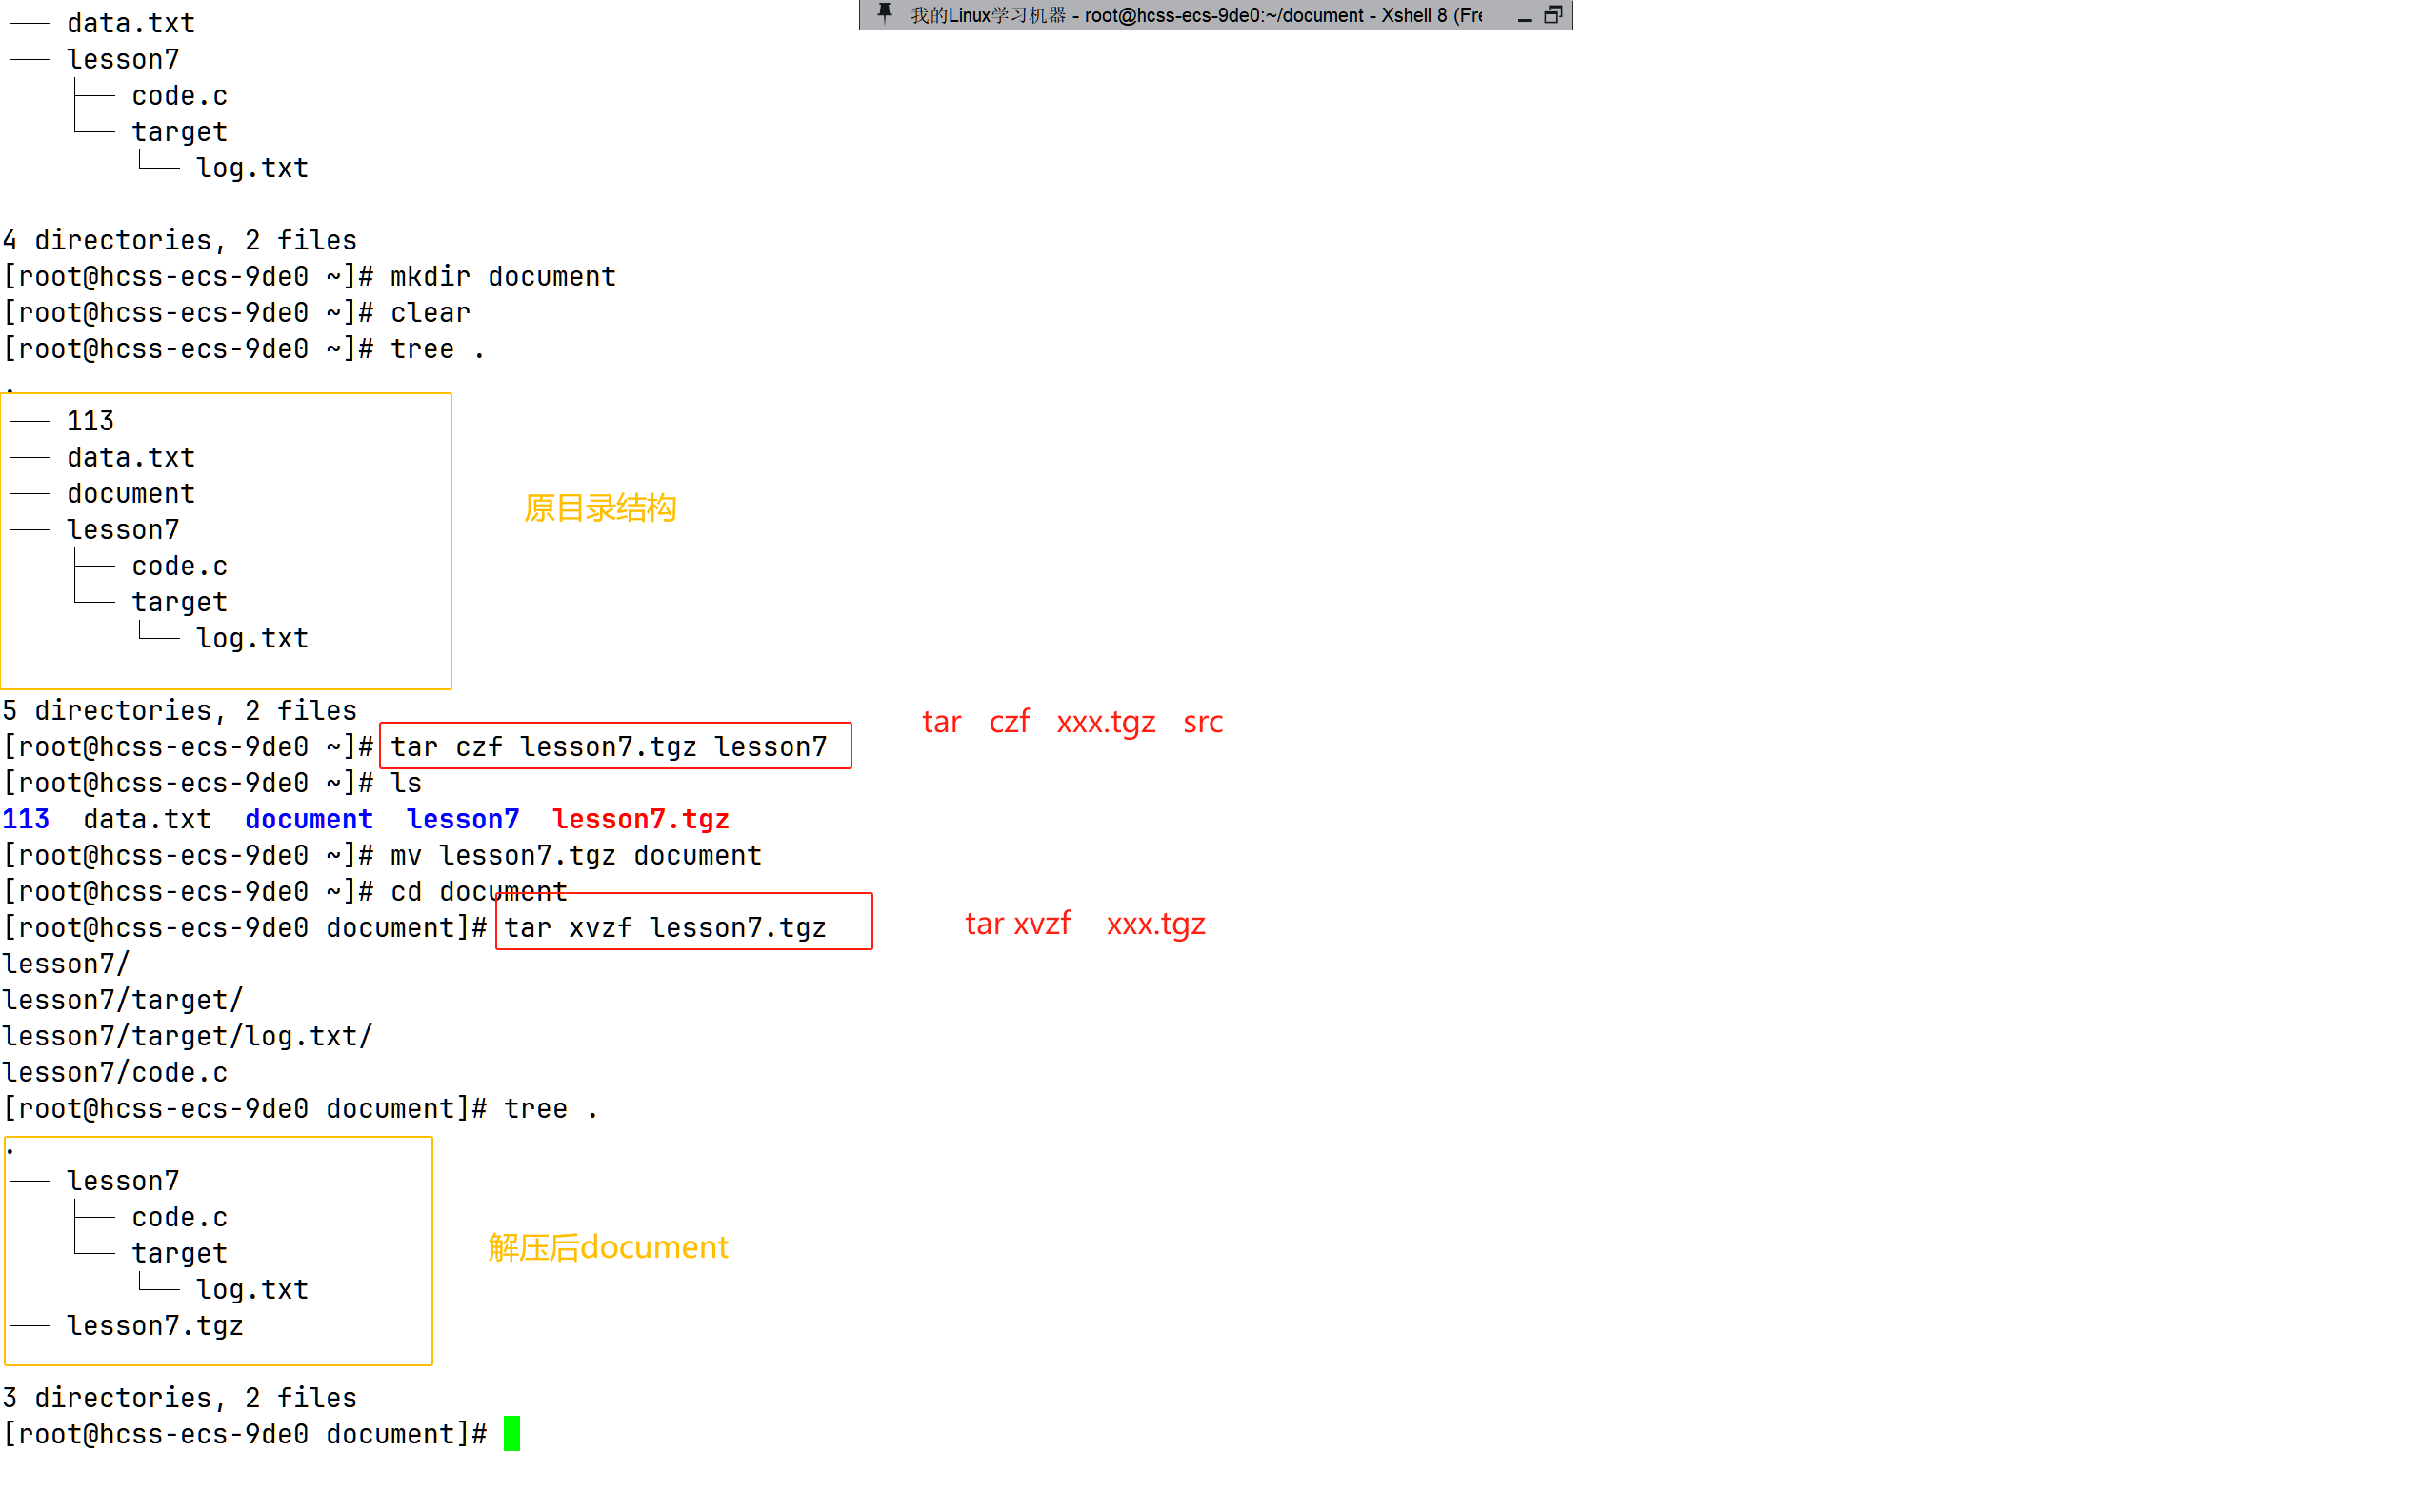Click '5 directories, 2 files' summary line
Image resolution: width=2423 pixels, height=1512 pixels.
(180, 711)
